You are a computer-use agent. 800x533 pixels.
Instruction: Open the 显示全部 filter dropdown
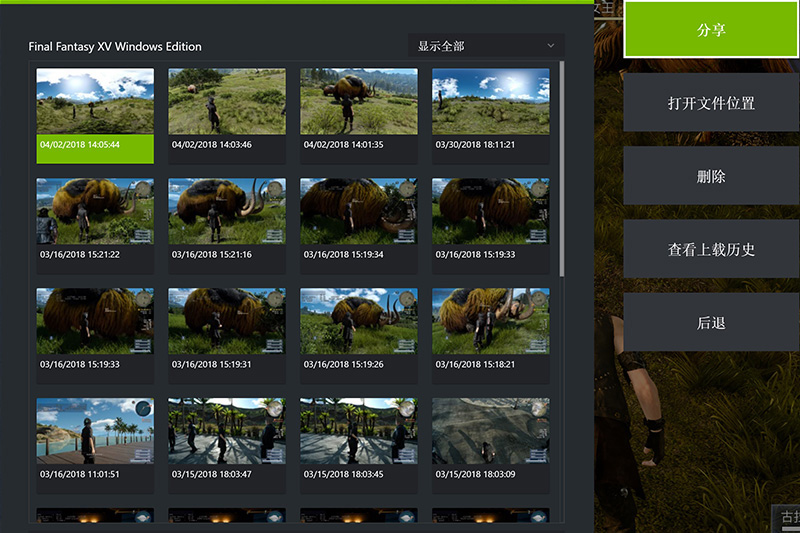point(486,46)
